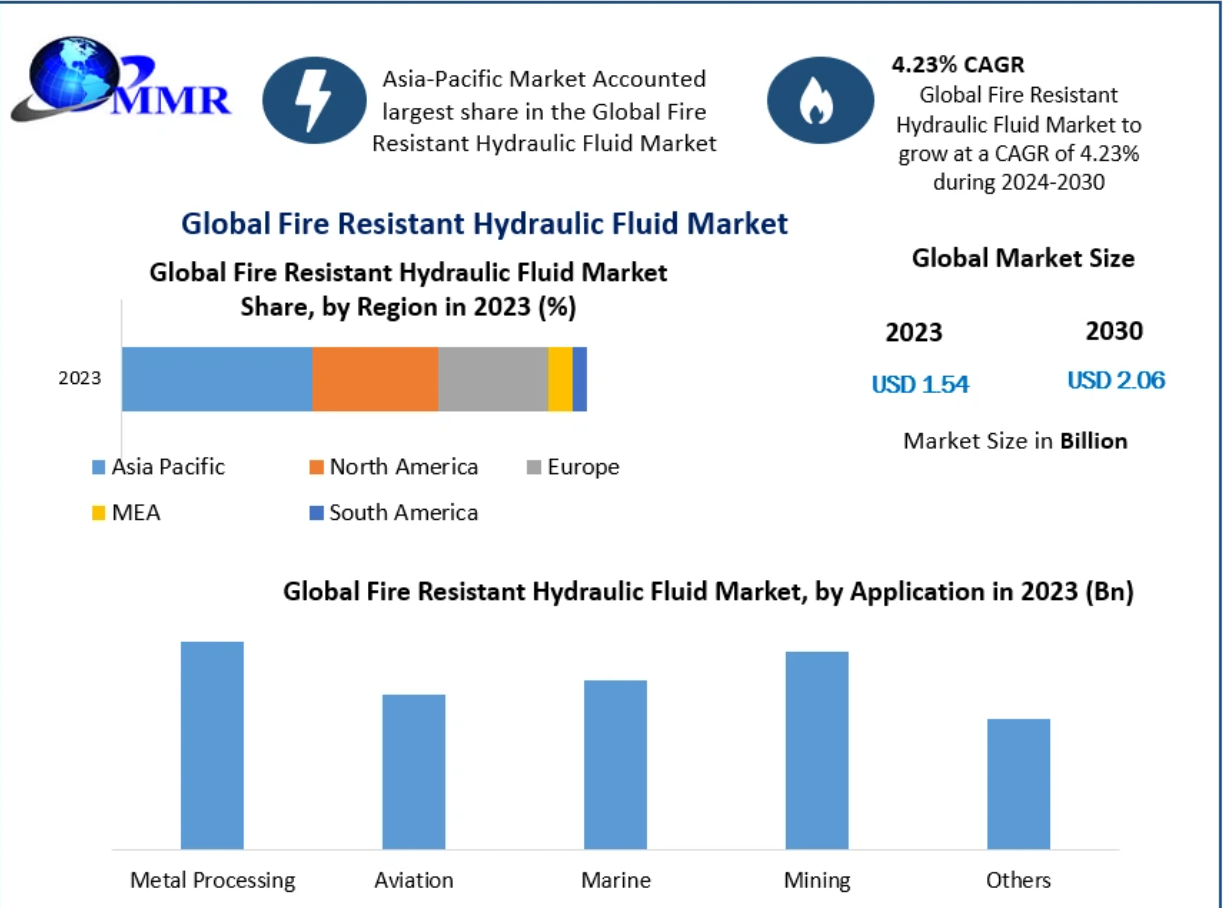The width and height of the screenshot is (1224, 908).
Task: Click the lightning bolt circle icon
Action: [x=314, y=100]
